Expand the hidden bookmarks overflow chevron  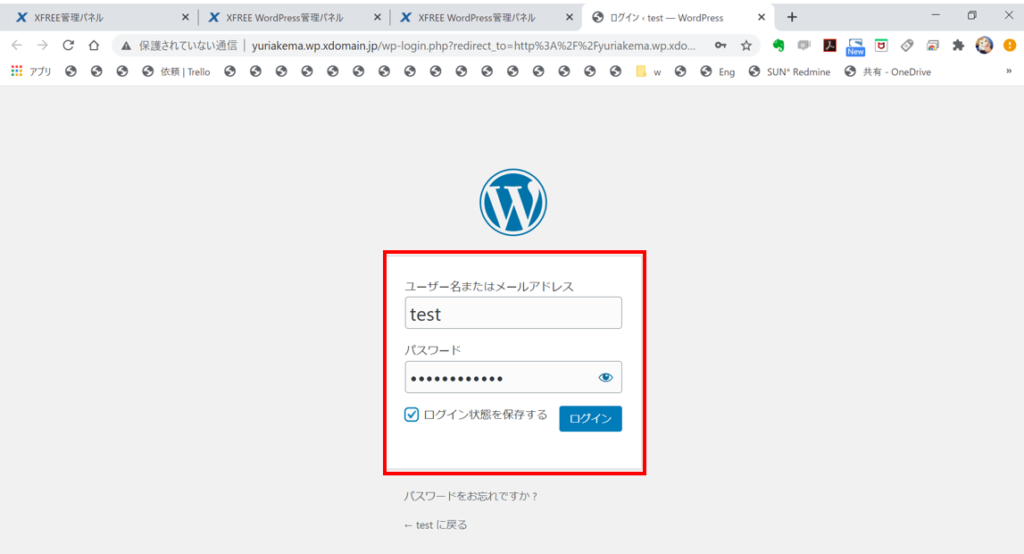[x=1008, y=71]
